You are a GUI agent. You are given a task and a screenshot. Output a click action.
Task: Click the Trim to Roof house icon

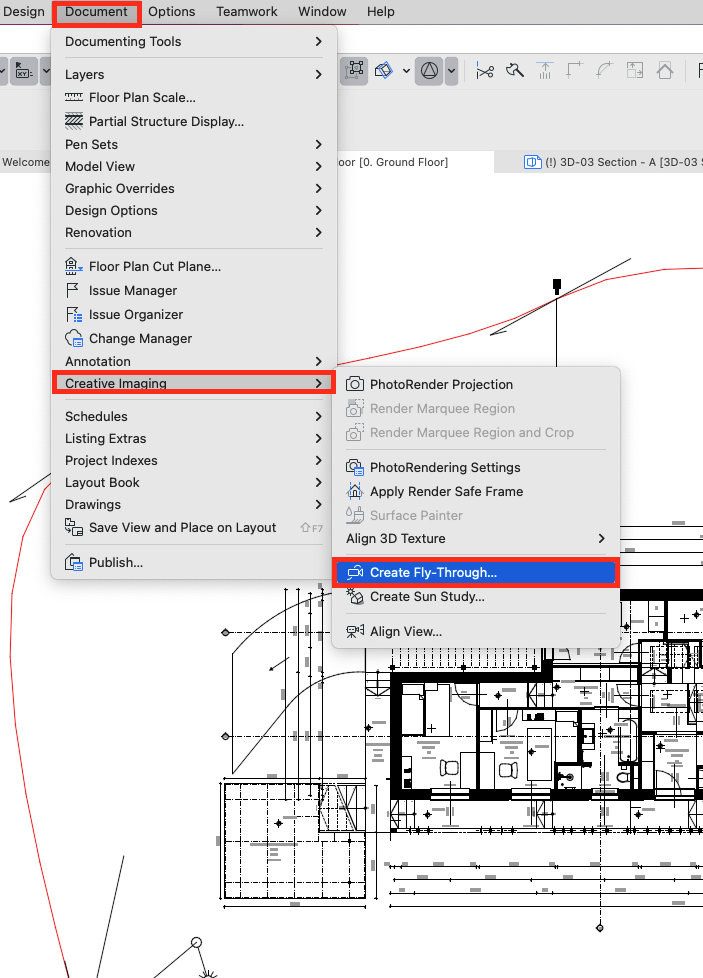pos(665,70)
